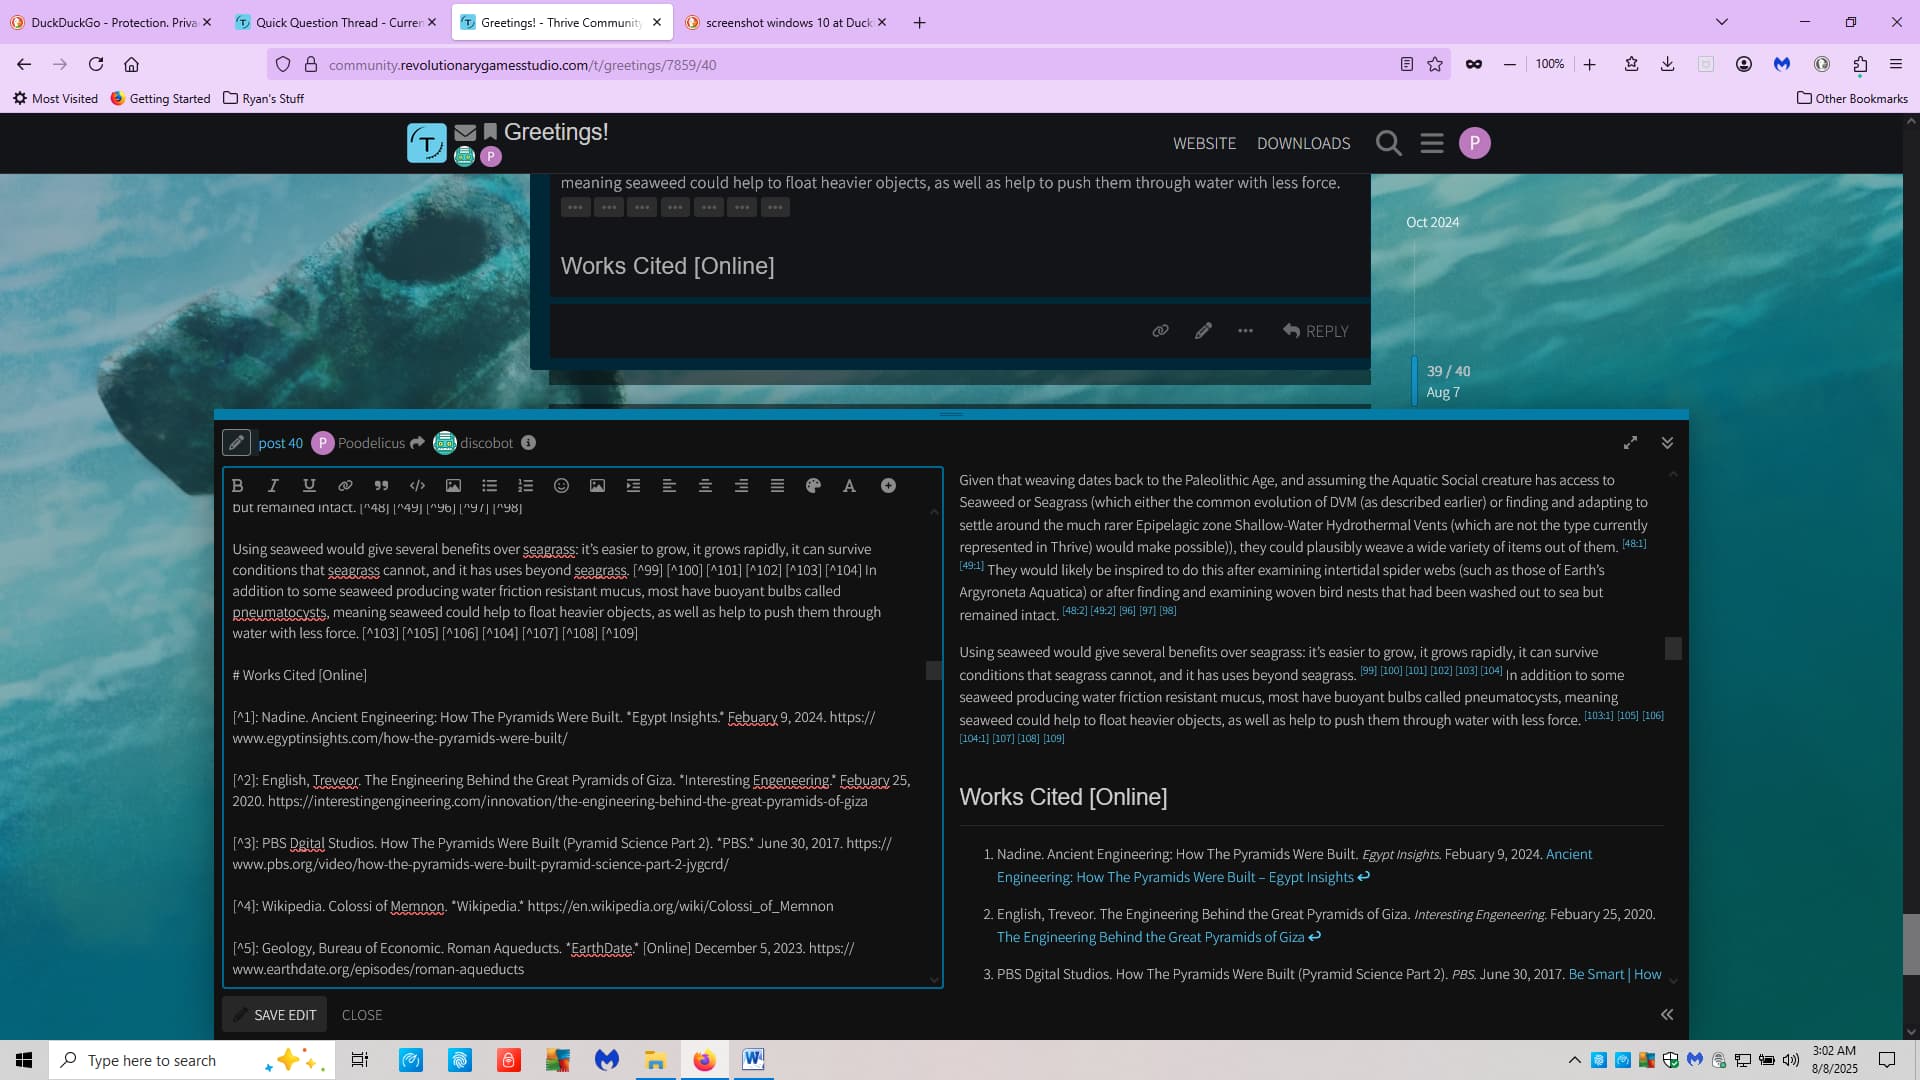The width and height of the screenshot is (1920, 1080).
Task: Open the DOWNLOADS header link
Action: [1303, 144]
